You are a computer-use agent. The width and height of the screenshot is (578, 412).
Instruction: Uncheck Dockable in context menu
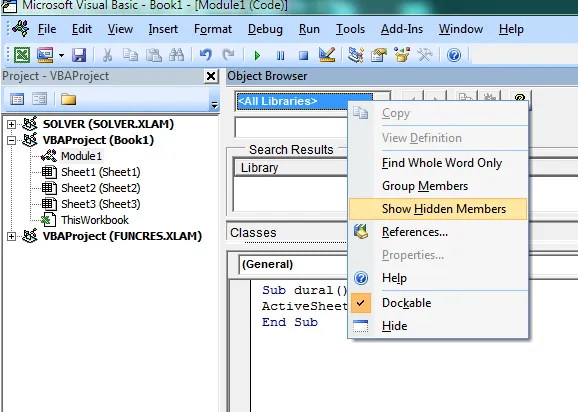coord(438,303)
